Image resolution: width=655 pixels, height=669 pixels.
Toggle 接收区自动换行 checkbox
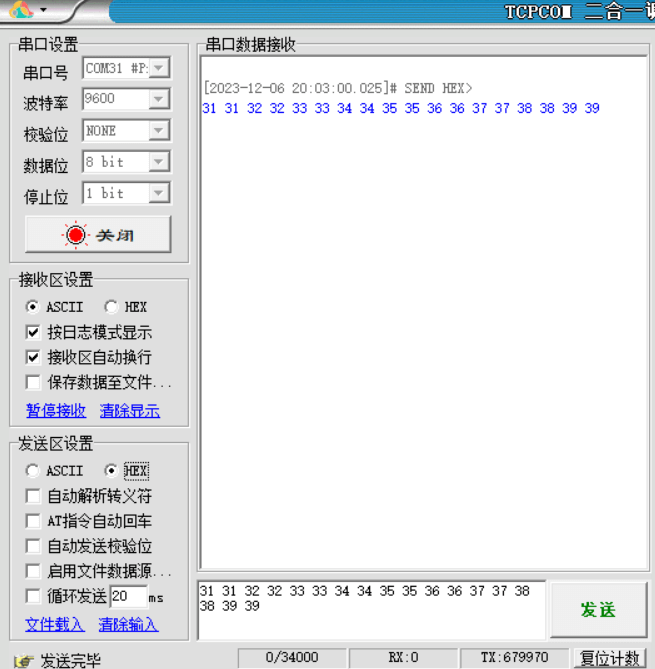33,357
